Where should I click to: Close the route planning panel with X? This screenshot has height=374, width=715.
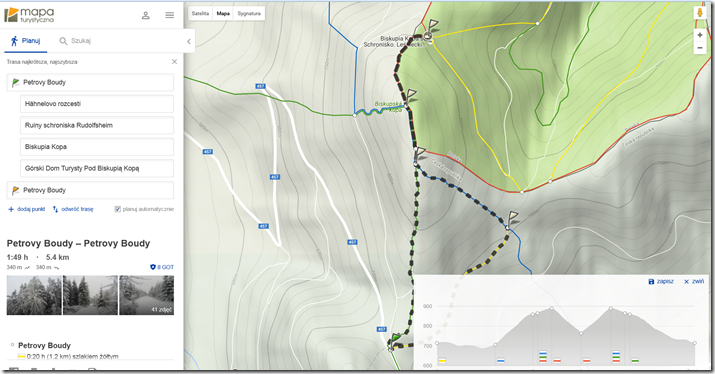click(174, 62)
